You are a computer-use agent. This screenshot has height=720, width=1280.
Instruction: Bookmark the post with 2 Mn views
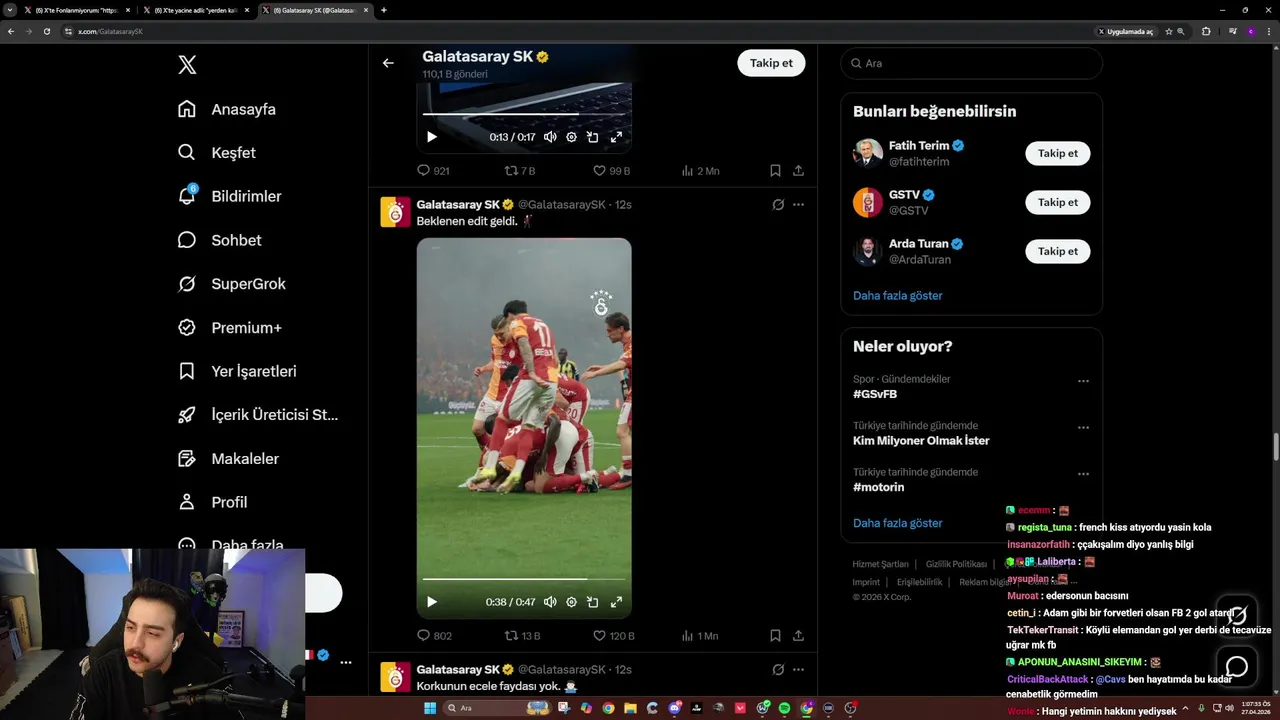click(x=775, y=171)
